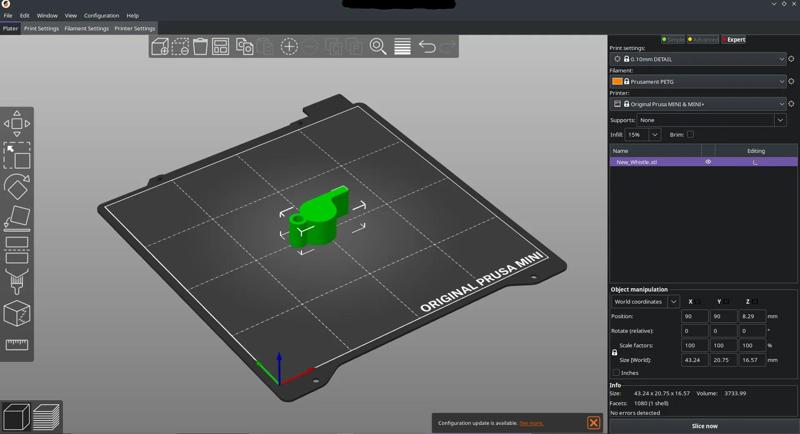Open variable layer height tool
The height and width of the screenshot is (434, 800).
point(402,47)
